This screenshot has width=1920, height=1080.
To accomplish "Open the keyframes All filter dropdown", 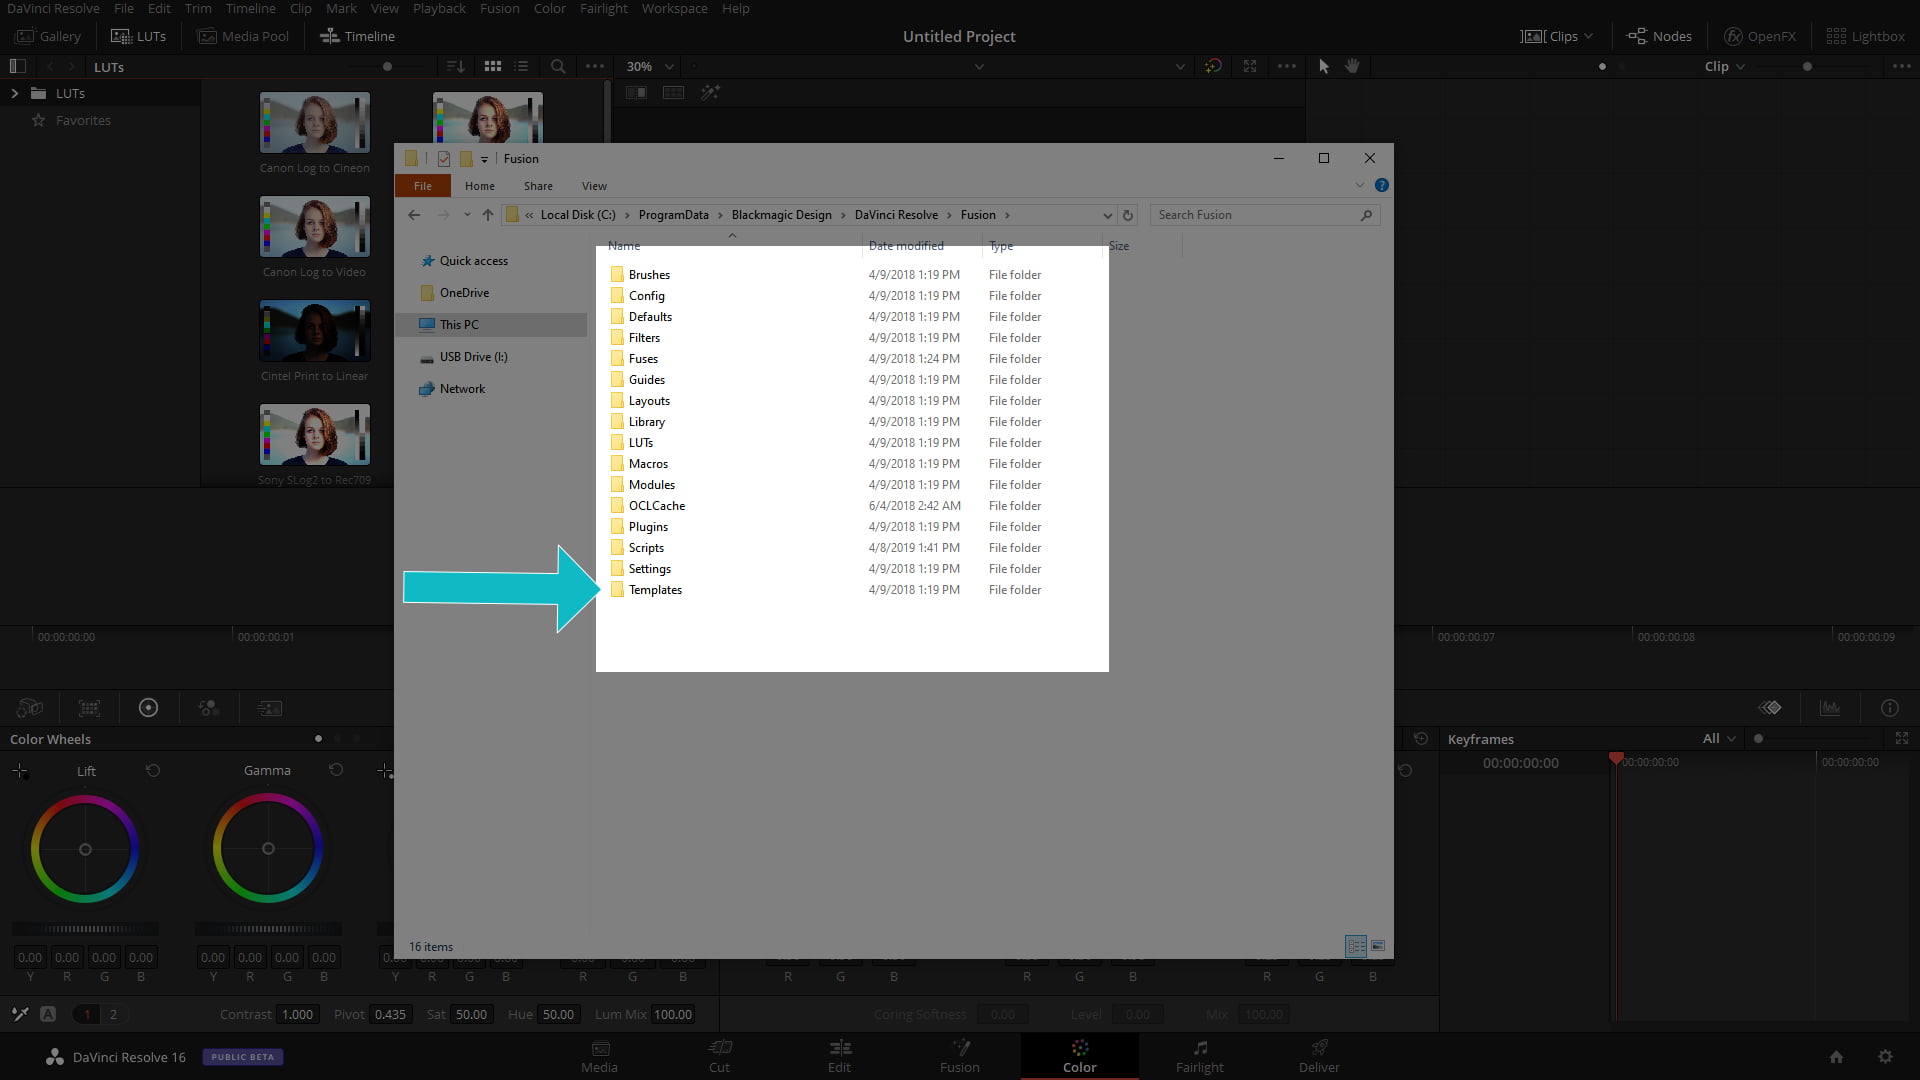I will 1716,739.
